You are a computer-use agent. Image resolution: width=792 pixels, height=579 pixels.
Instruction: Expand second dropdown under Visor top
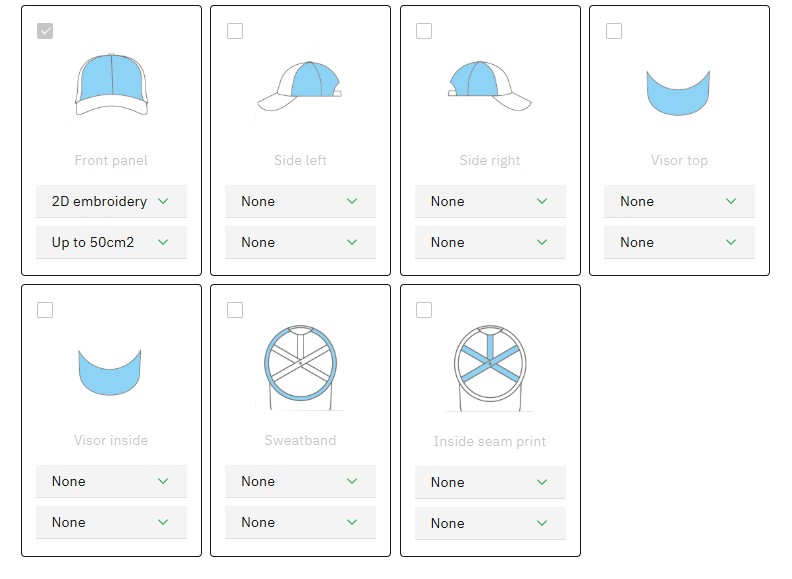[679, 242]
